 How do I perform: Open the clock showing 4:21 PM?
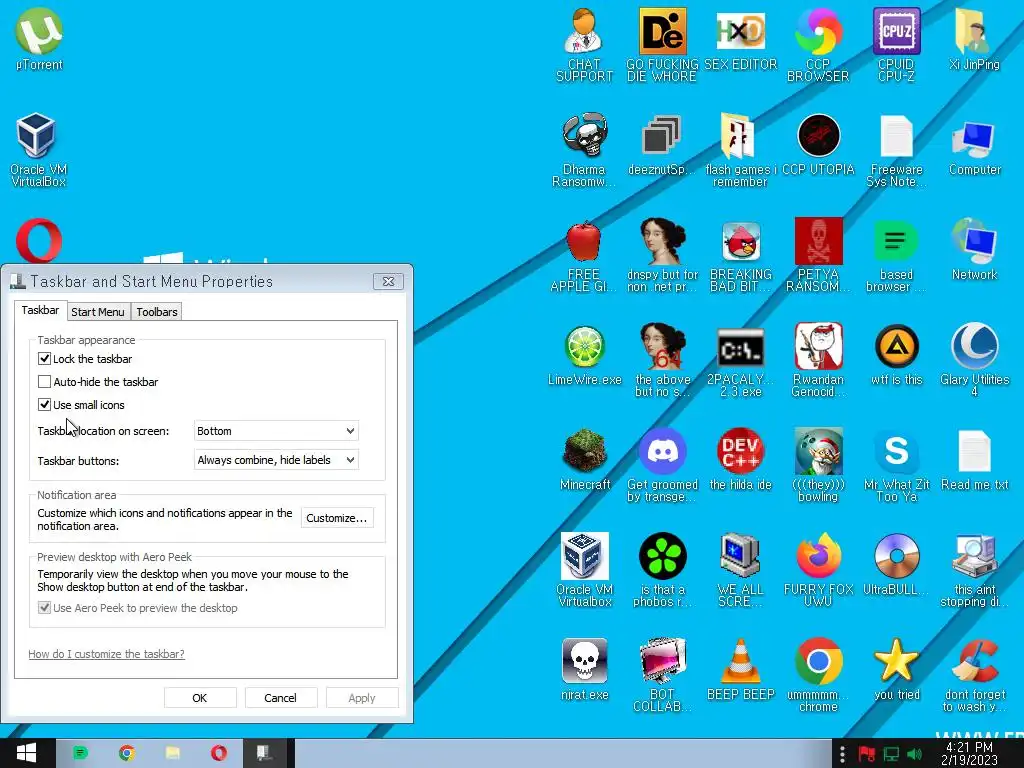coord(969,754)
